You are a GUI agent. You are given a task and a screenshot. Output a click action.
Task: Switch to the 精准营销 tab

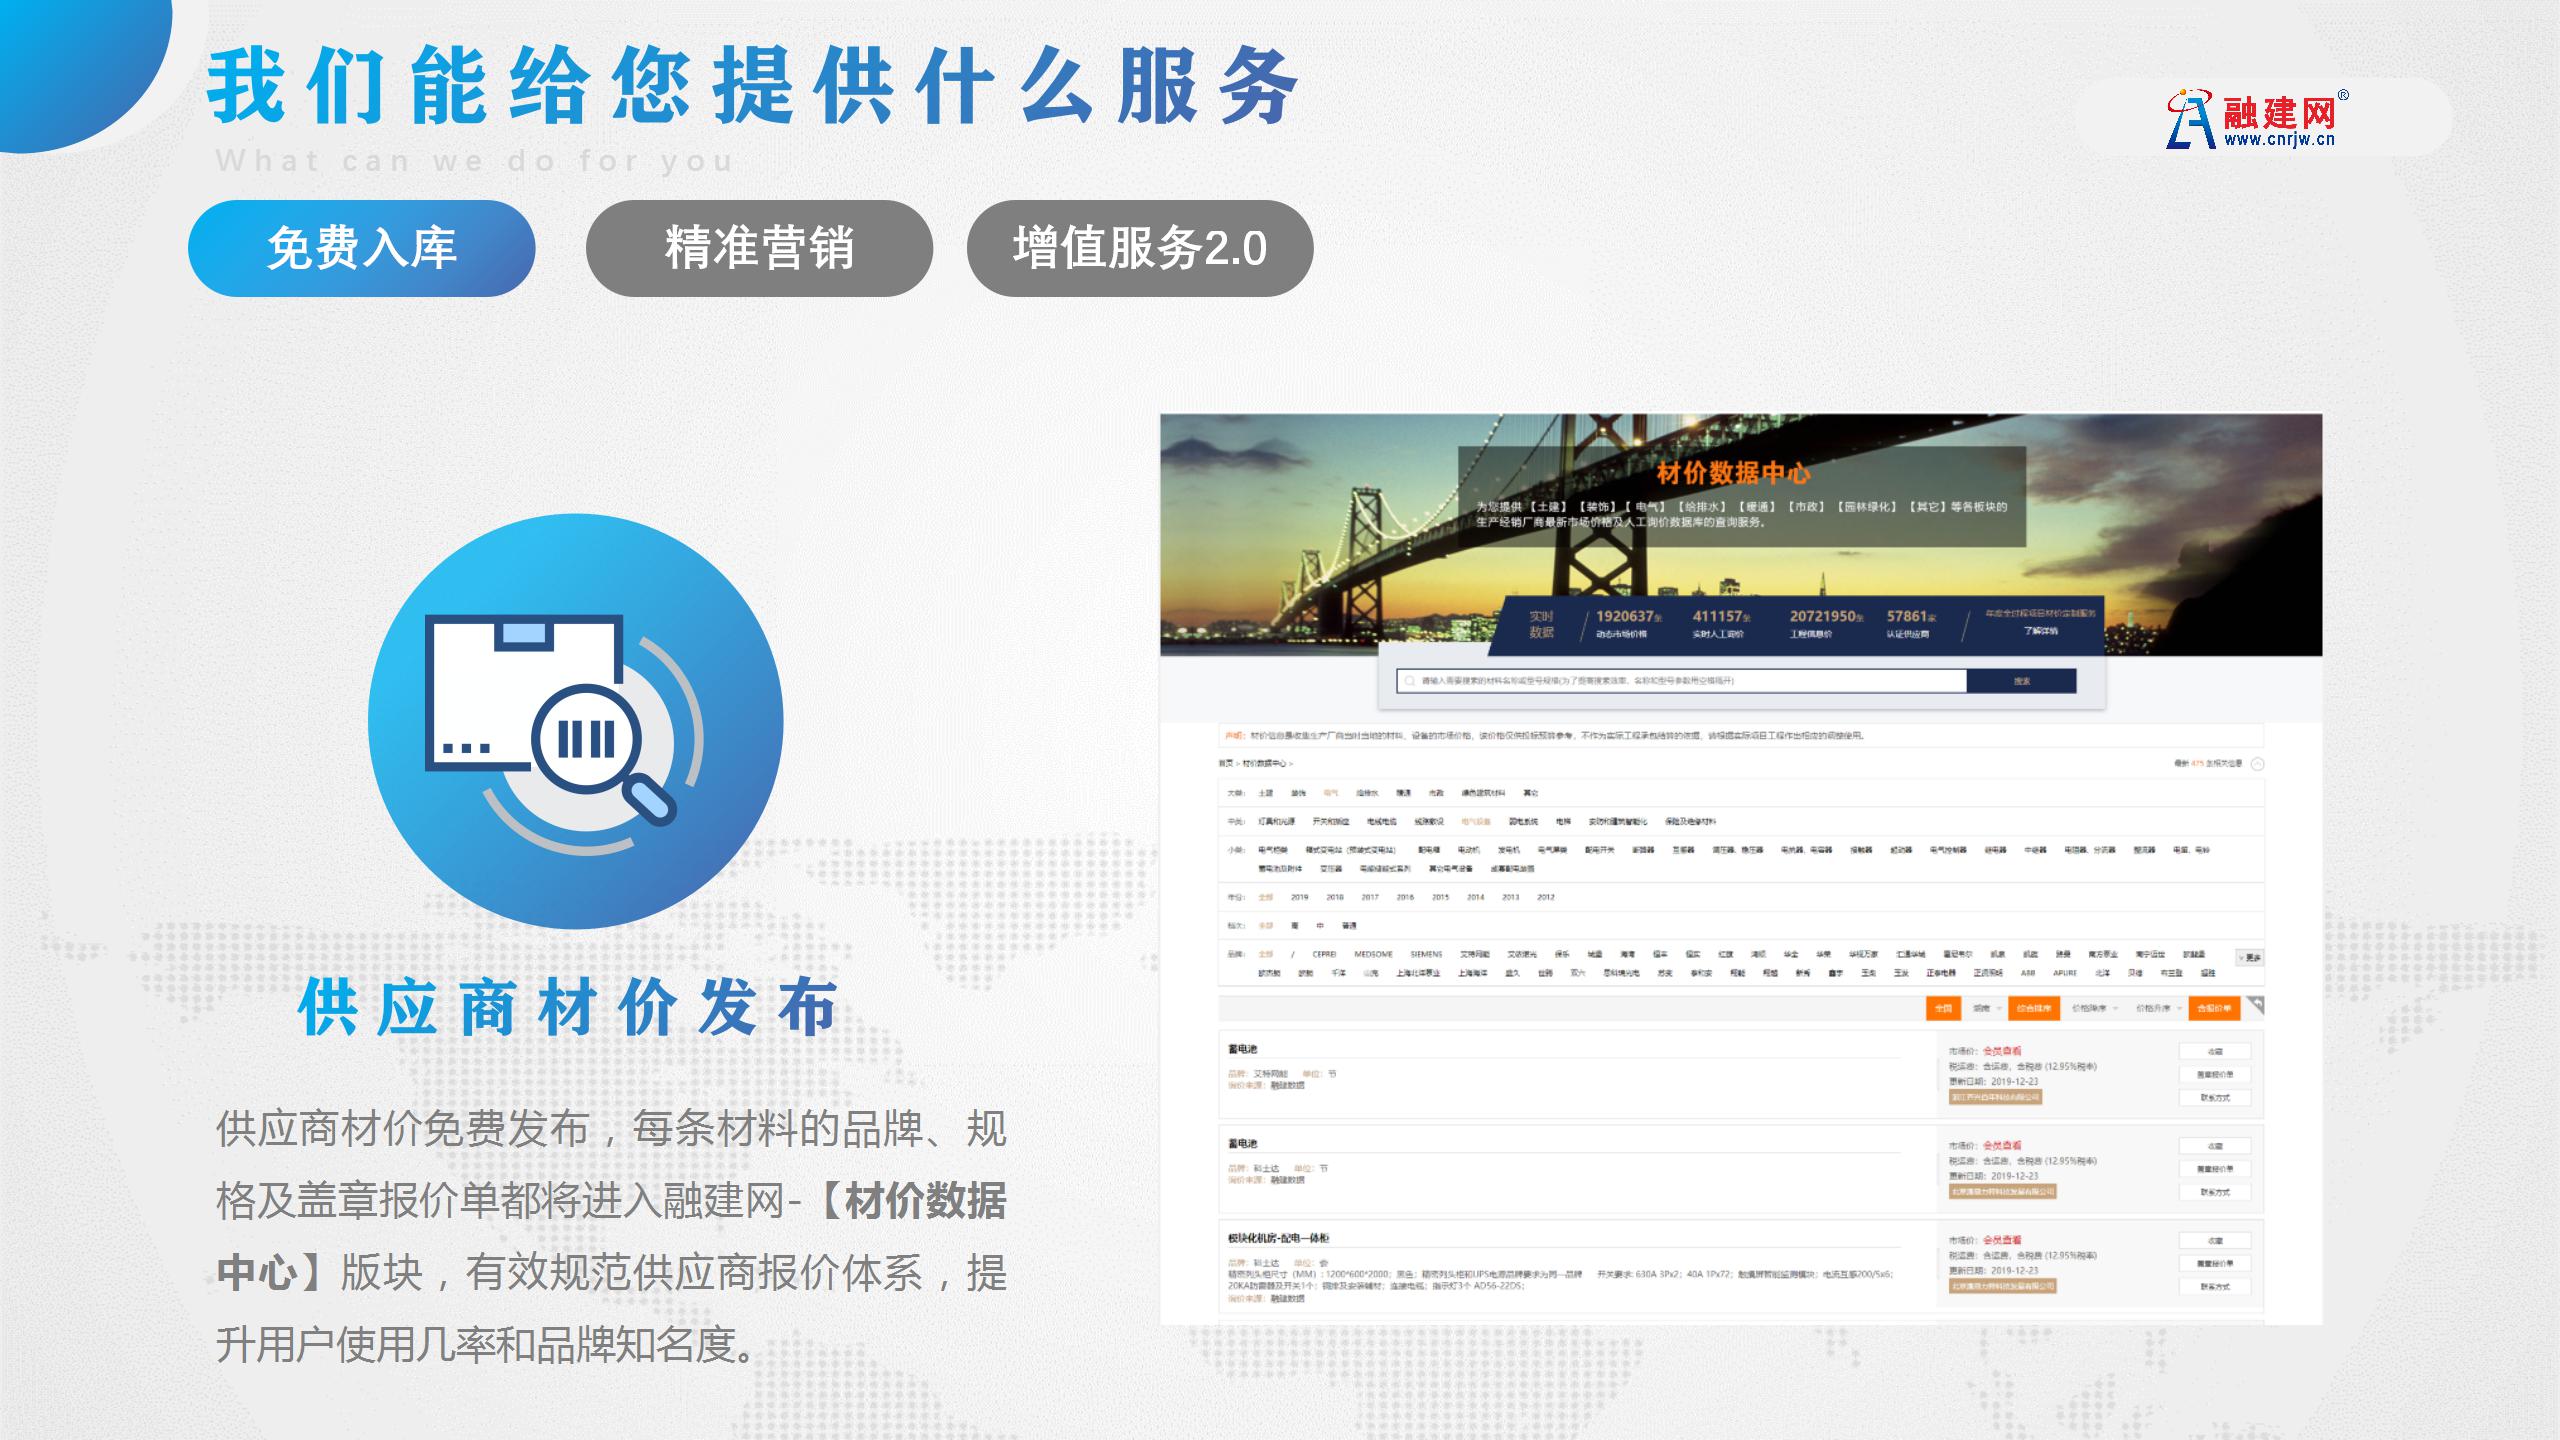tap(759, 248)
